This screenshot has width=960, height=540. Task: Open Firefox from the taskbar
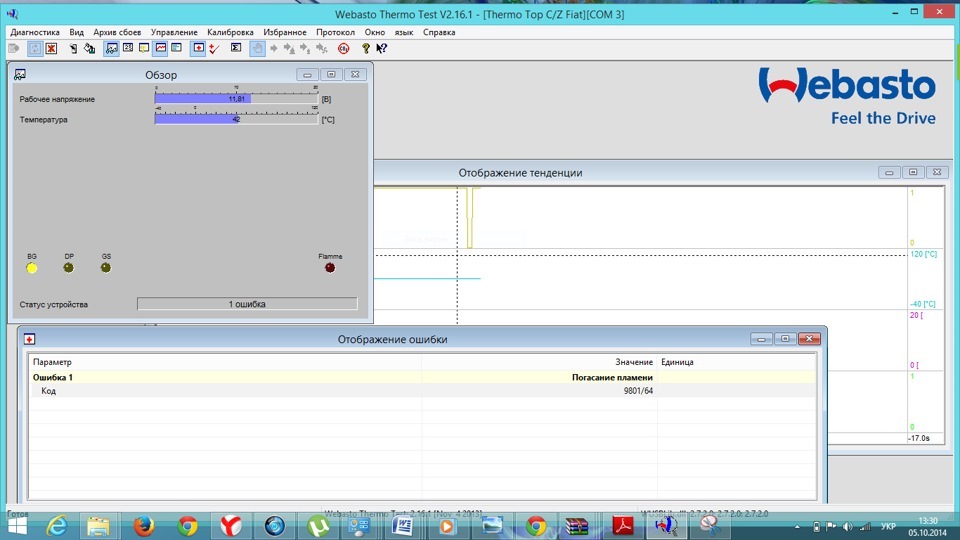pyautogui.click(x=144, y=526)
